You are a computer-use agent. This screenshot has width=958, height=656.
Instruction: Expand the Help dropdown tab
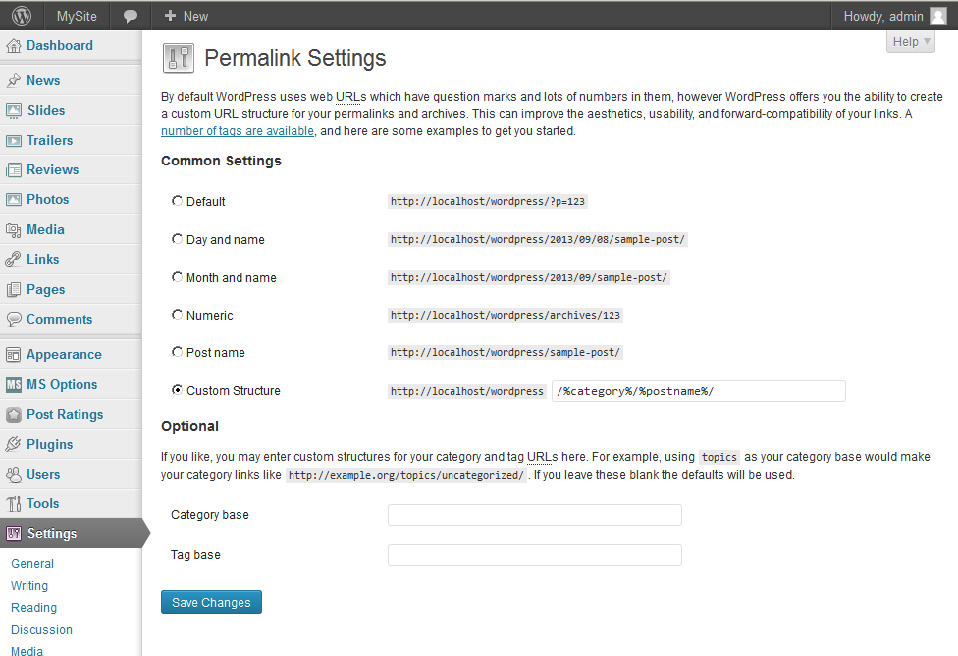click(910, 42)
